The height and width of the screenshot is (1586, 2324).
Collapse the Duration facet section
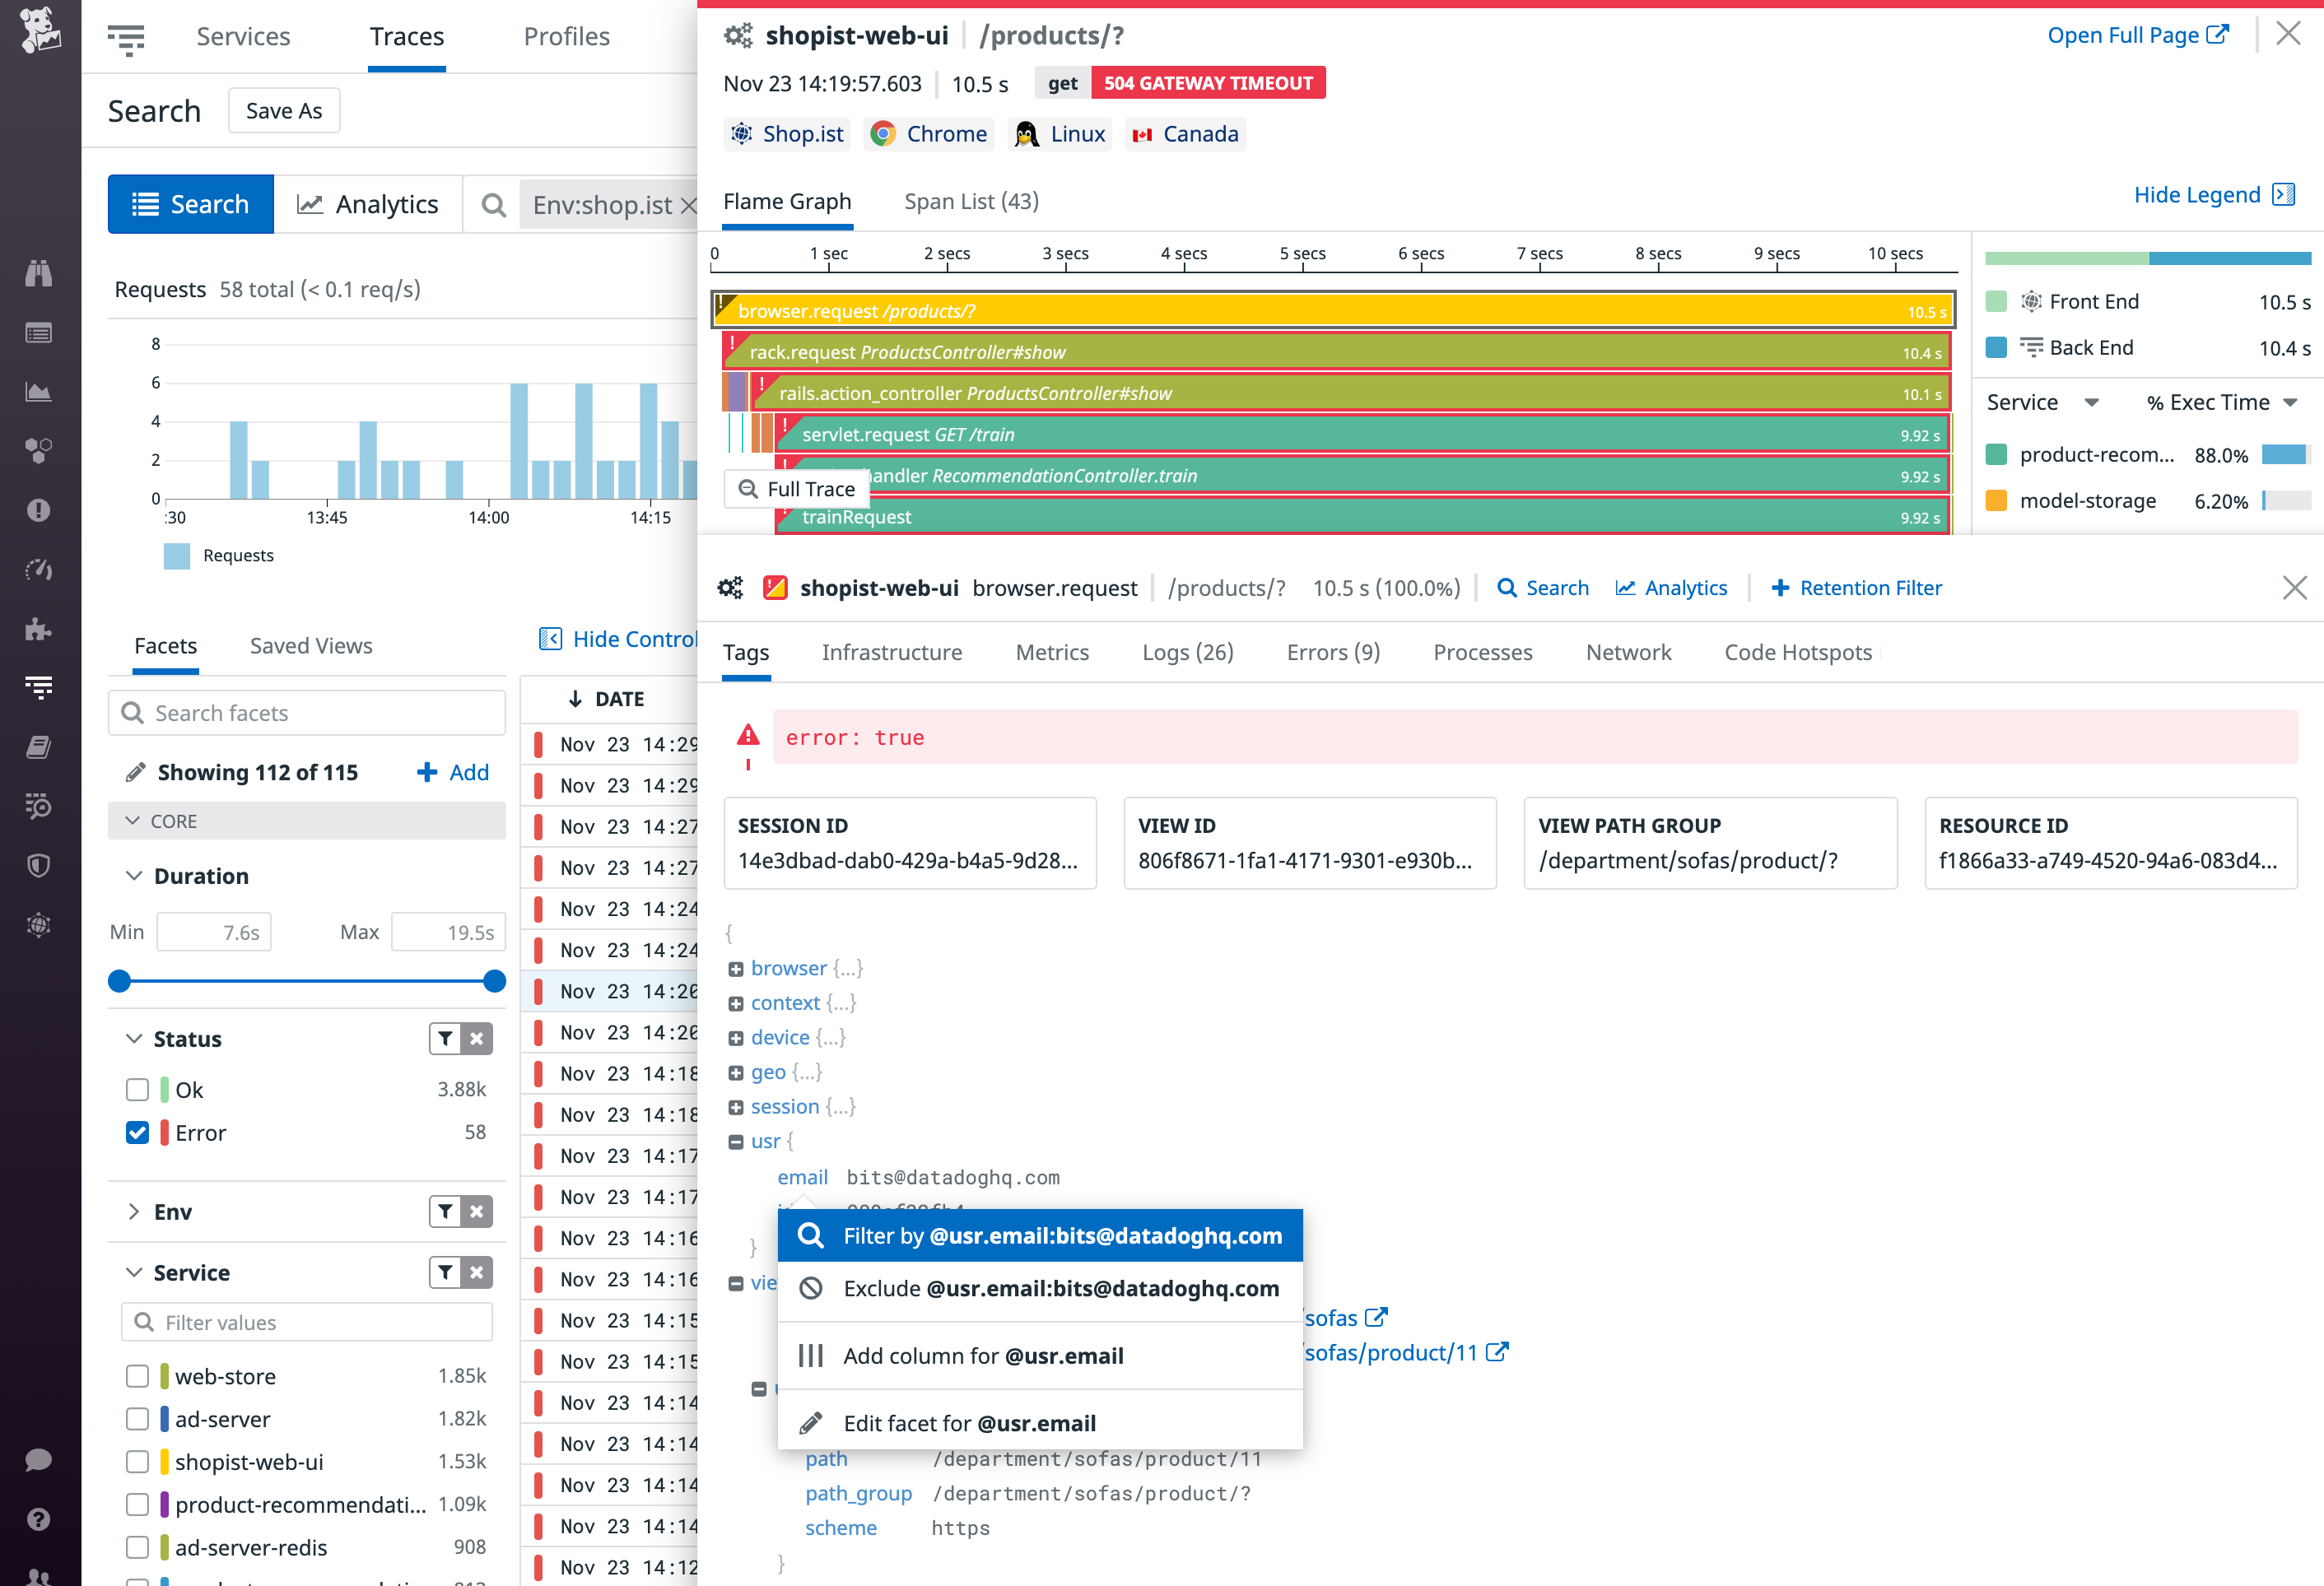coord(135,875)
